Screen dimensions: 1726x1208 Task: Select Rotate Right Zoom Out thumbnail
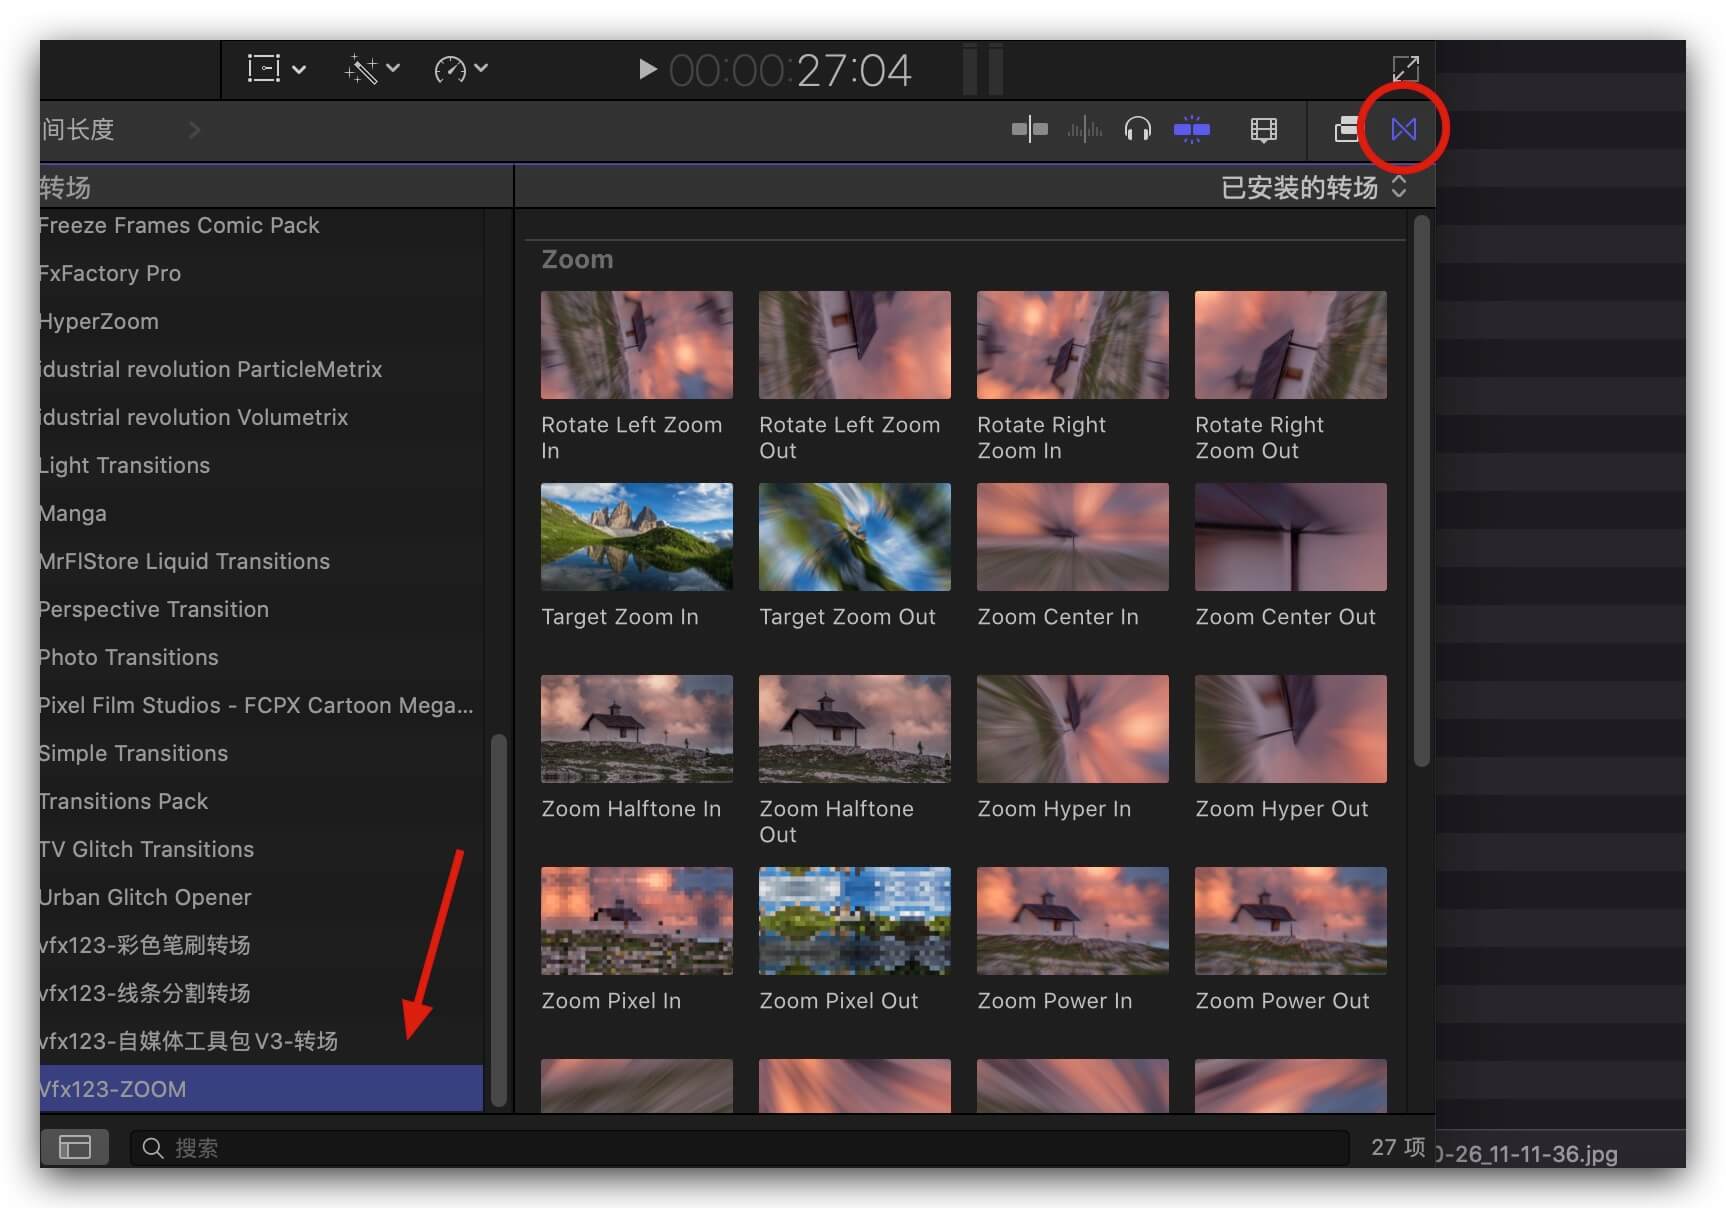[1291, 345]
